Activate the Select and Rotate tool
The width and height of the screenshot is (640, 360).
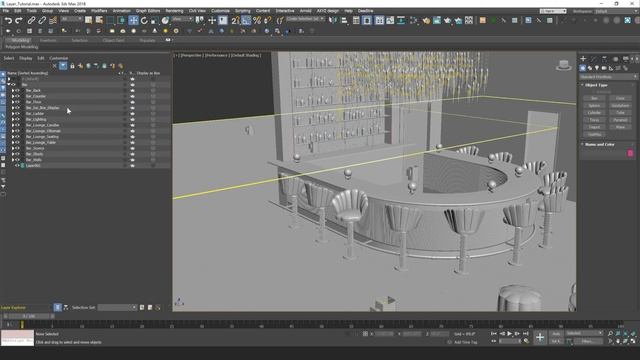[x=144, y=20]
